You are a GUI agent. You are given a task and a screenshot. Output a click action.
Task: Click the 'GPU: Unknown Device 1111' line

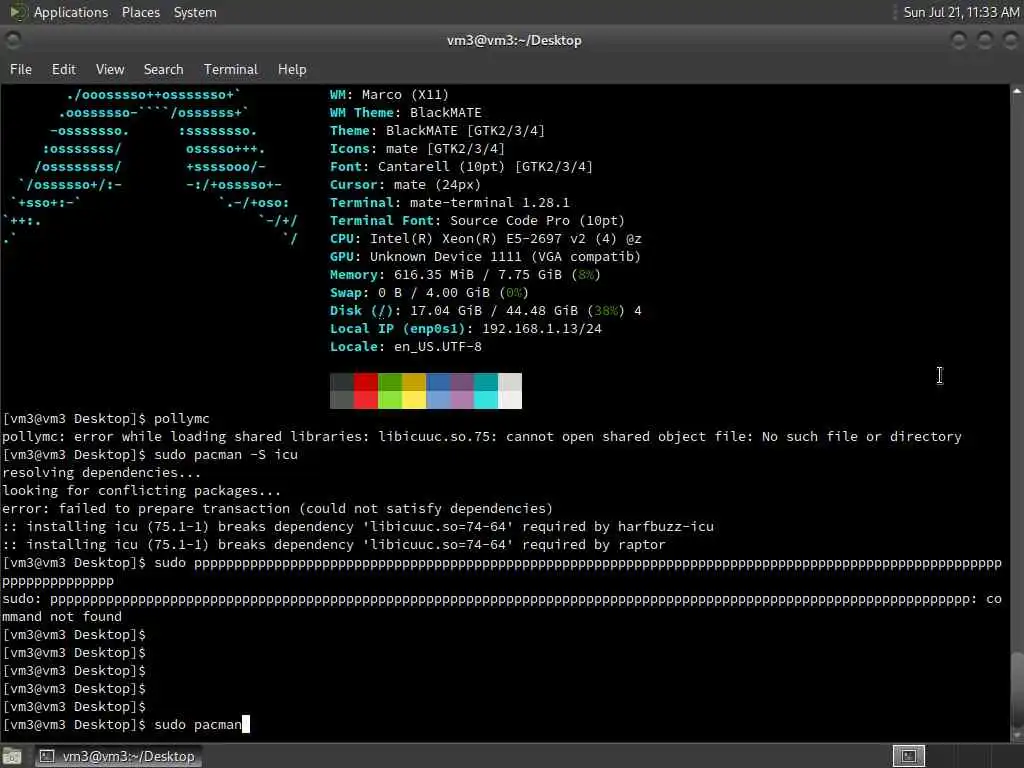485,257
